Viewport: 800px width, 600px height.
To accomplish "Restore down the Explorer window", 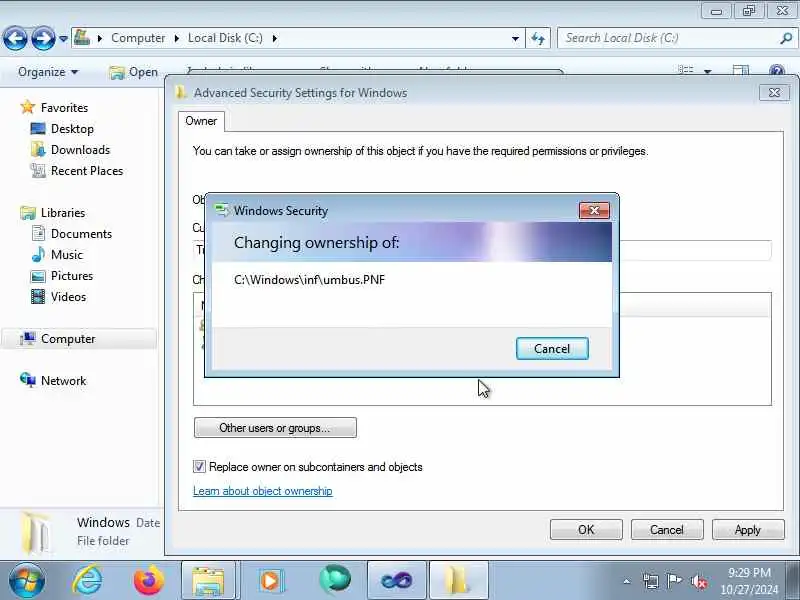I will tap(748, 11).
